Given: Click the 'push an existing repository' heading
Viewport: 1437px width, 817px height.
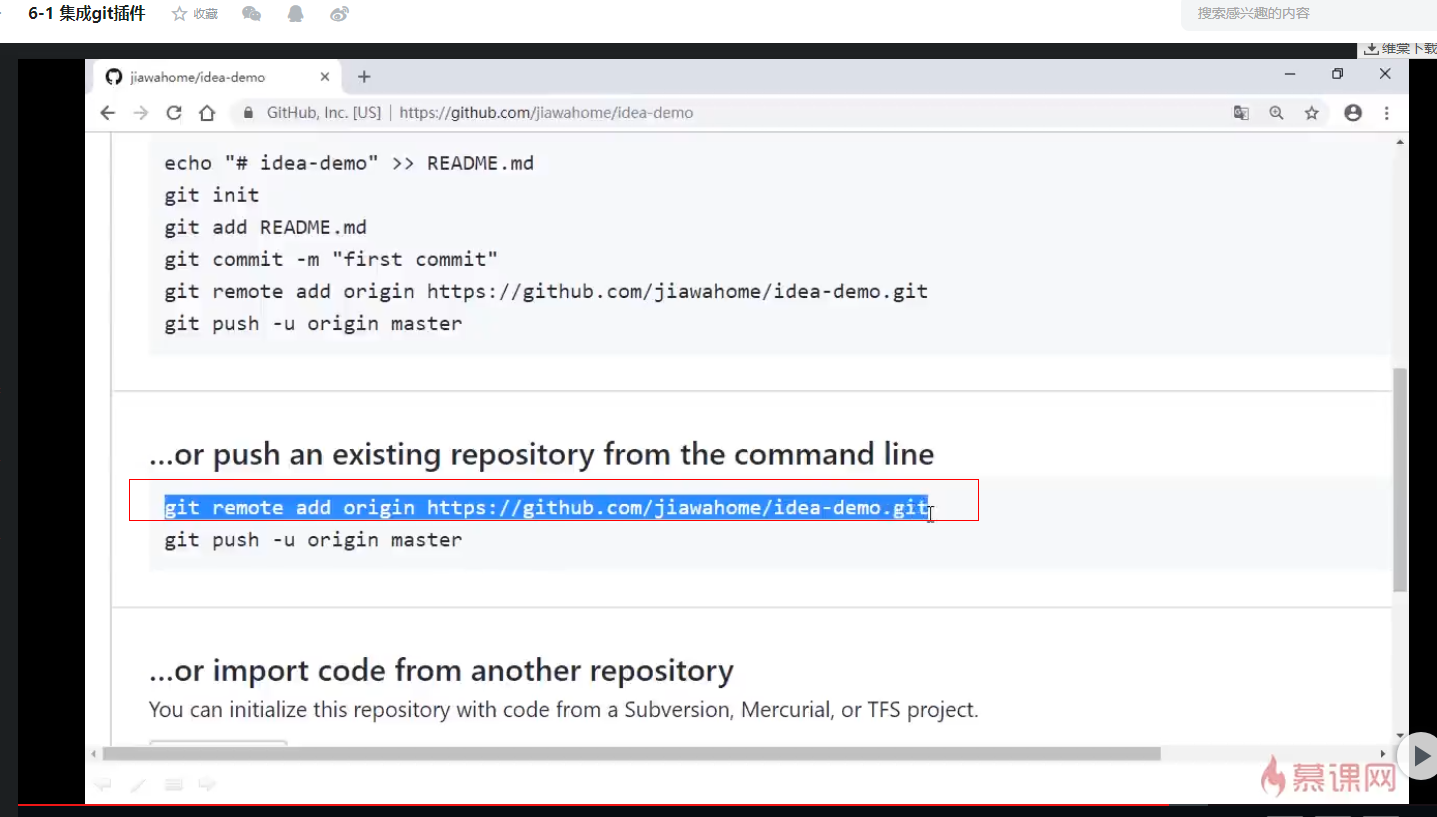Looking at the screenshot, I should pos(541,454).
